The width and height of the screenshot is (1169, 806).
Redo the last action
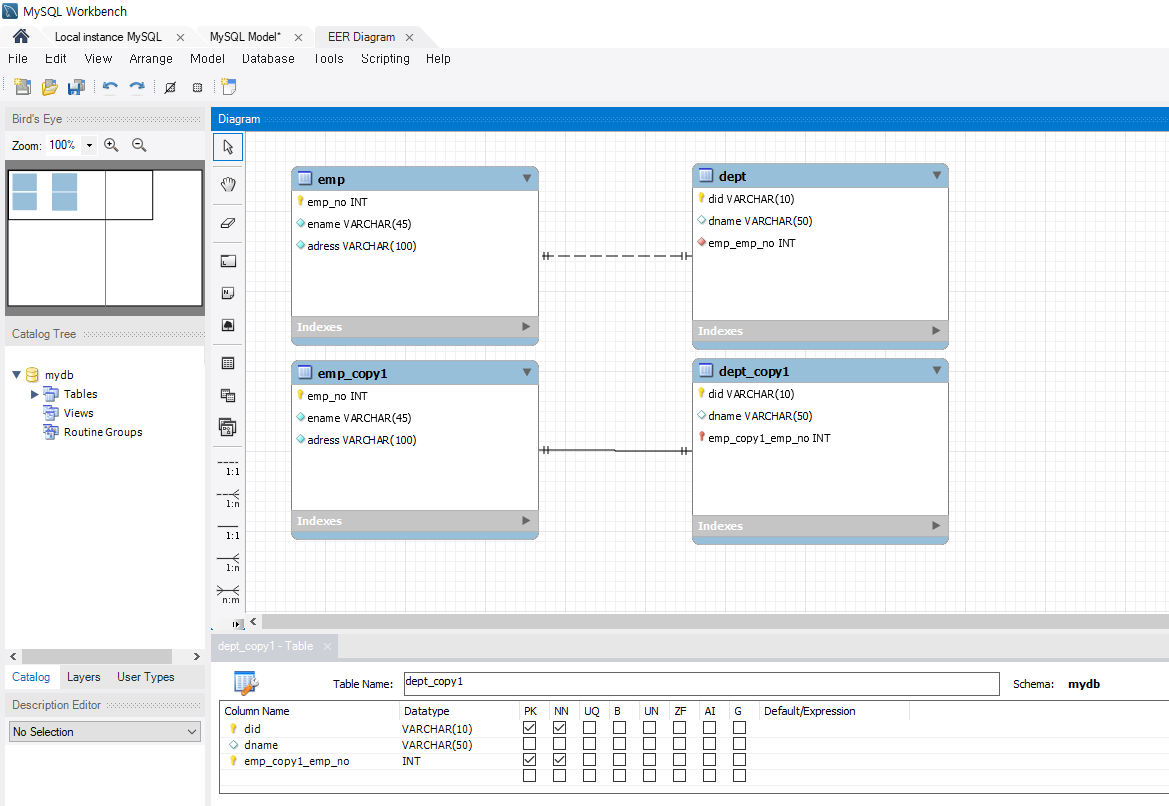pos(137,87)
